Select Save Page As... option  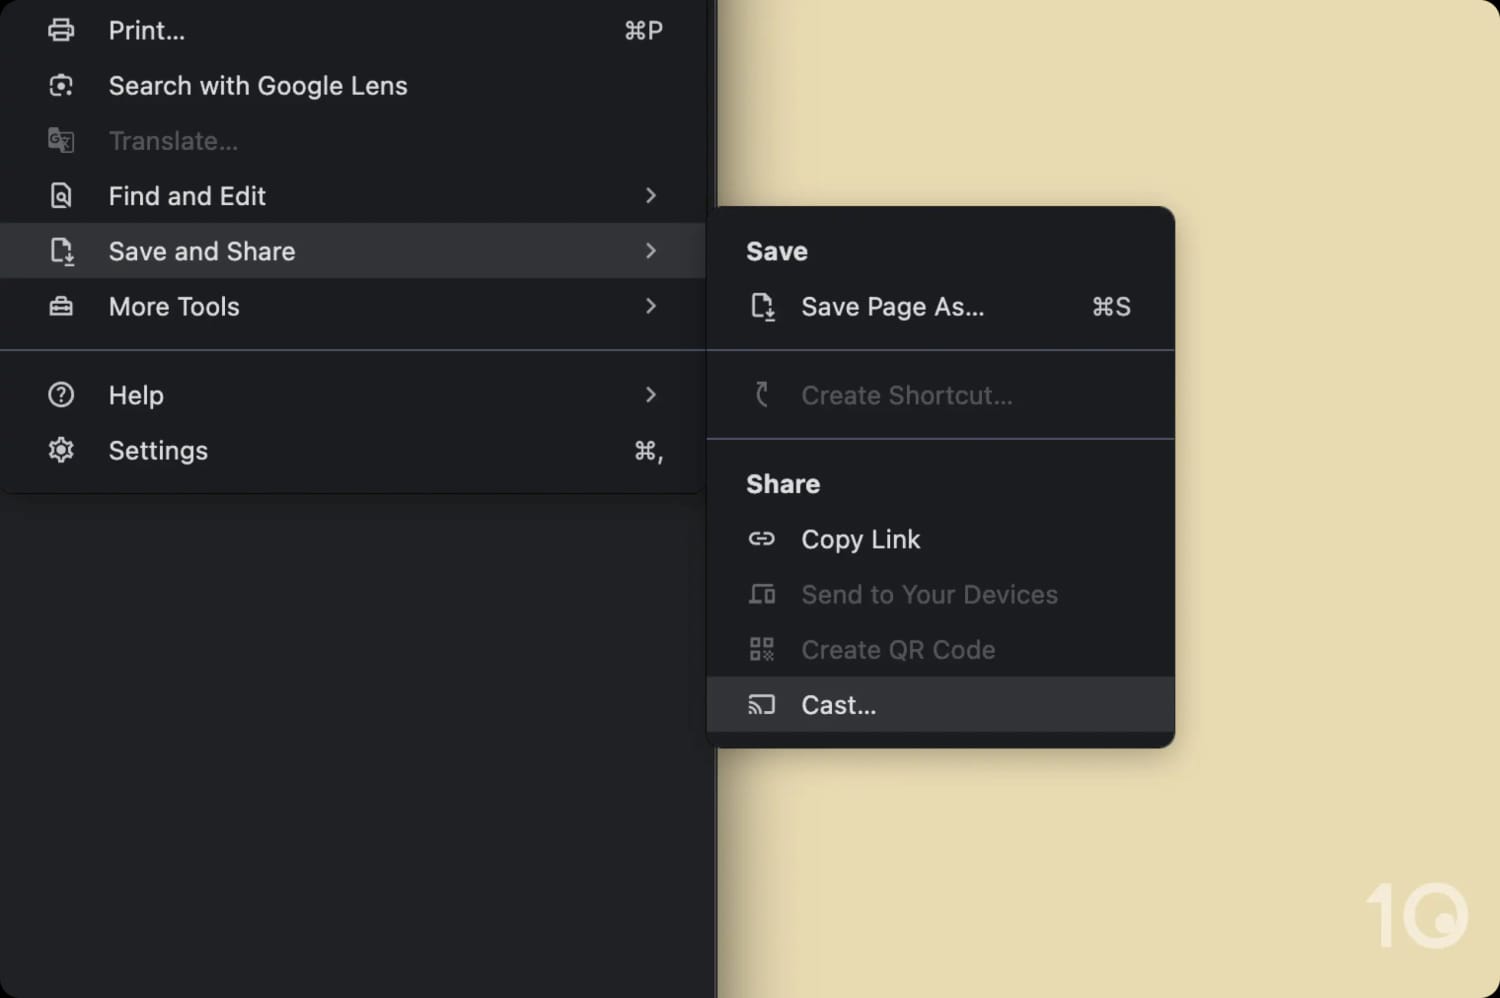(941, 307)
